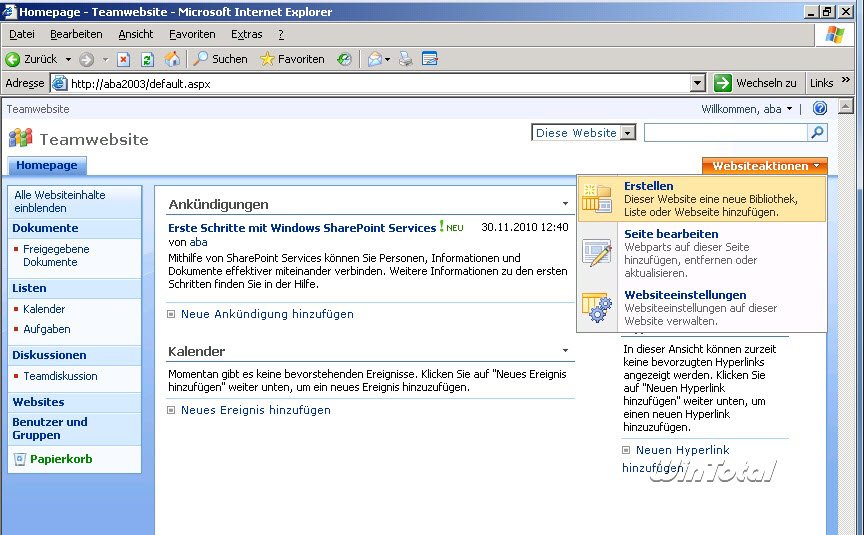Open Freigegebene Dokumente link

pos(56,256)
